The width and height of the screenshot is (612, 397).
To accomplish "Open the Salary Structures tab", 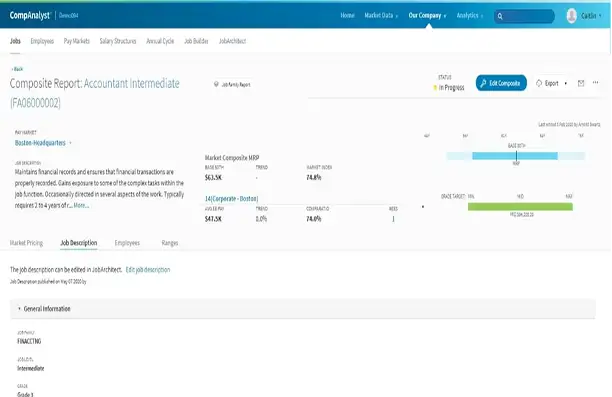I will coord(118,41).
